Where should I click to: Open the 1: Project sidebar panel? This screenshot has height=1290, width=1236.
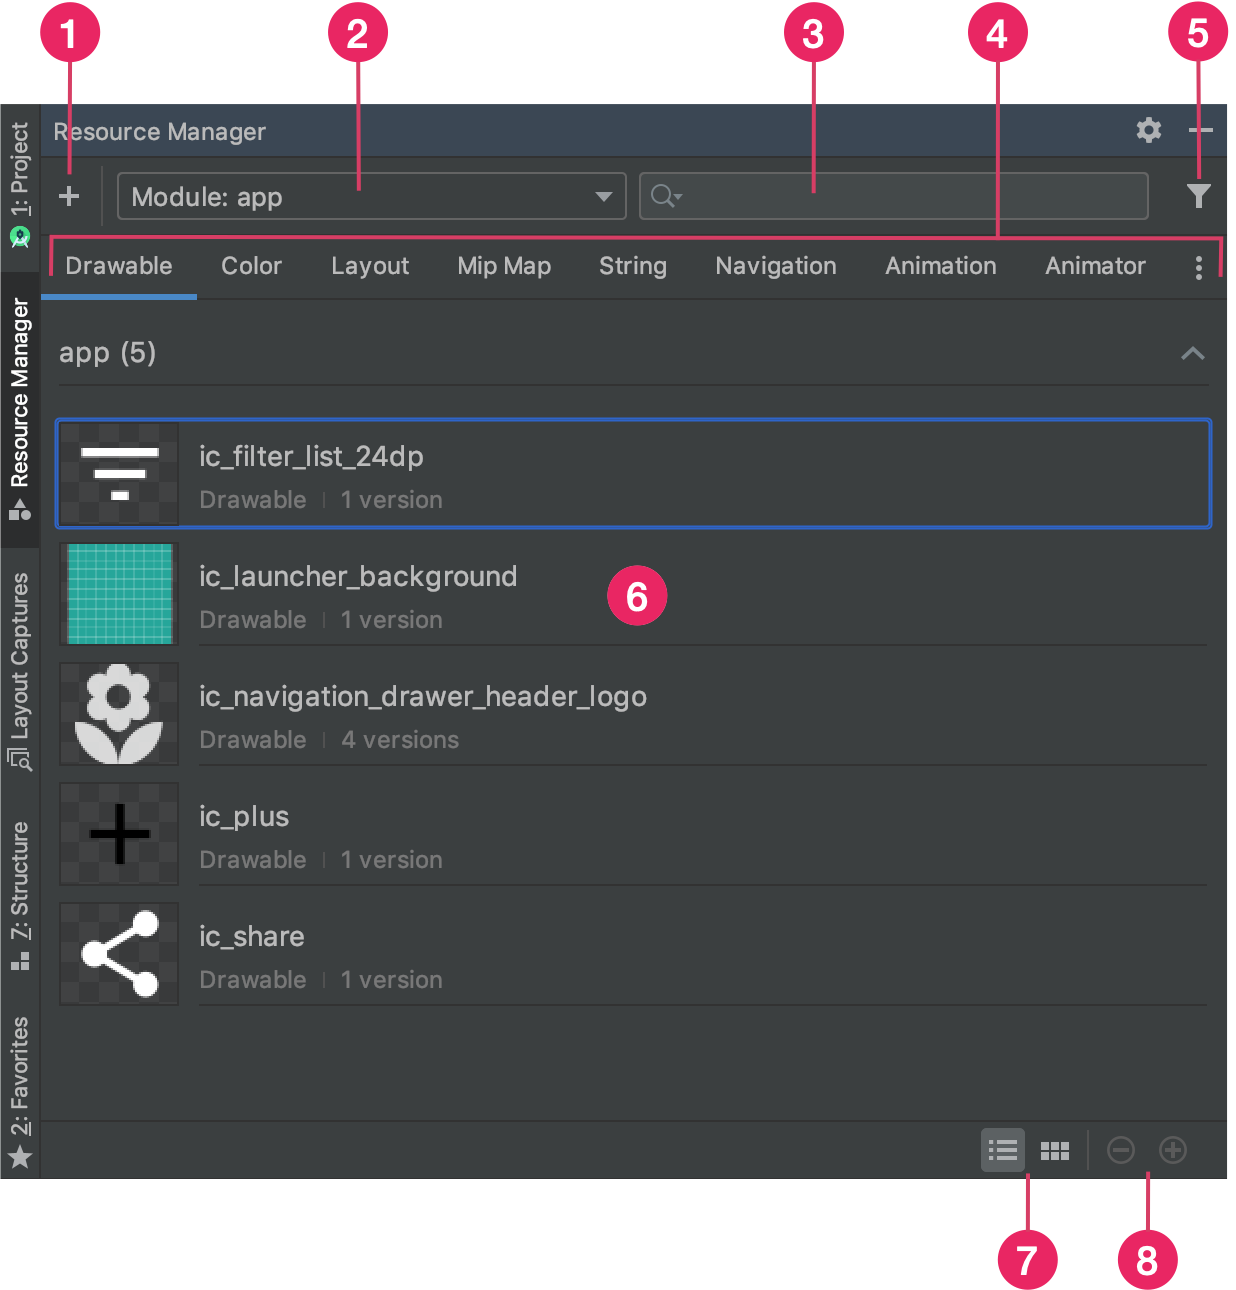19,165
